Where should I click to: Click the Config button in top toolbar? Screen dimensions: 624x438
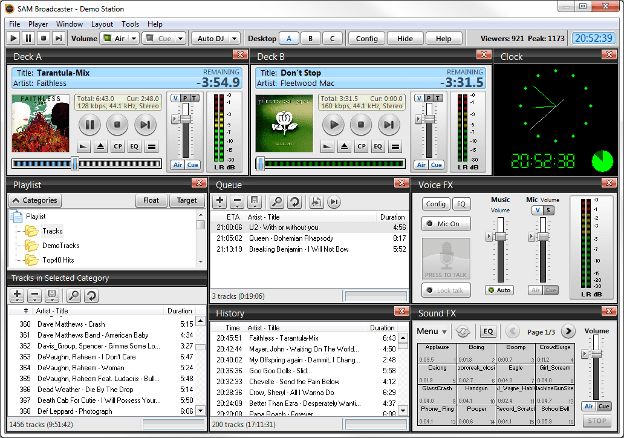(367, 39)
